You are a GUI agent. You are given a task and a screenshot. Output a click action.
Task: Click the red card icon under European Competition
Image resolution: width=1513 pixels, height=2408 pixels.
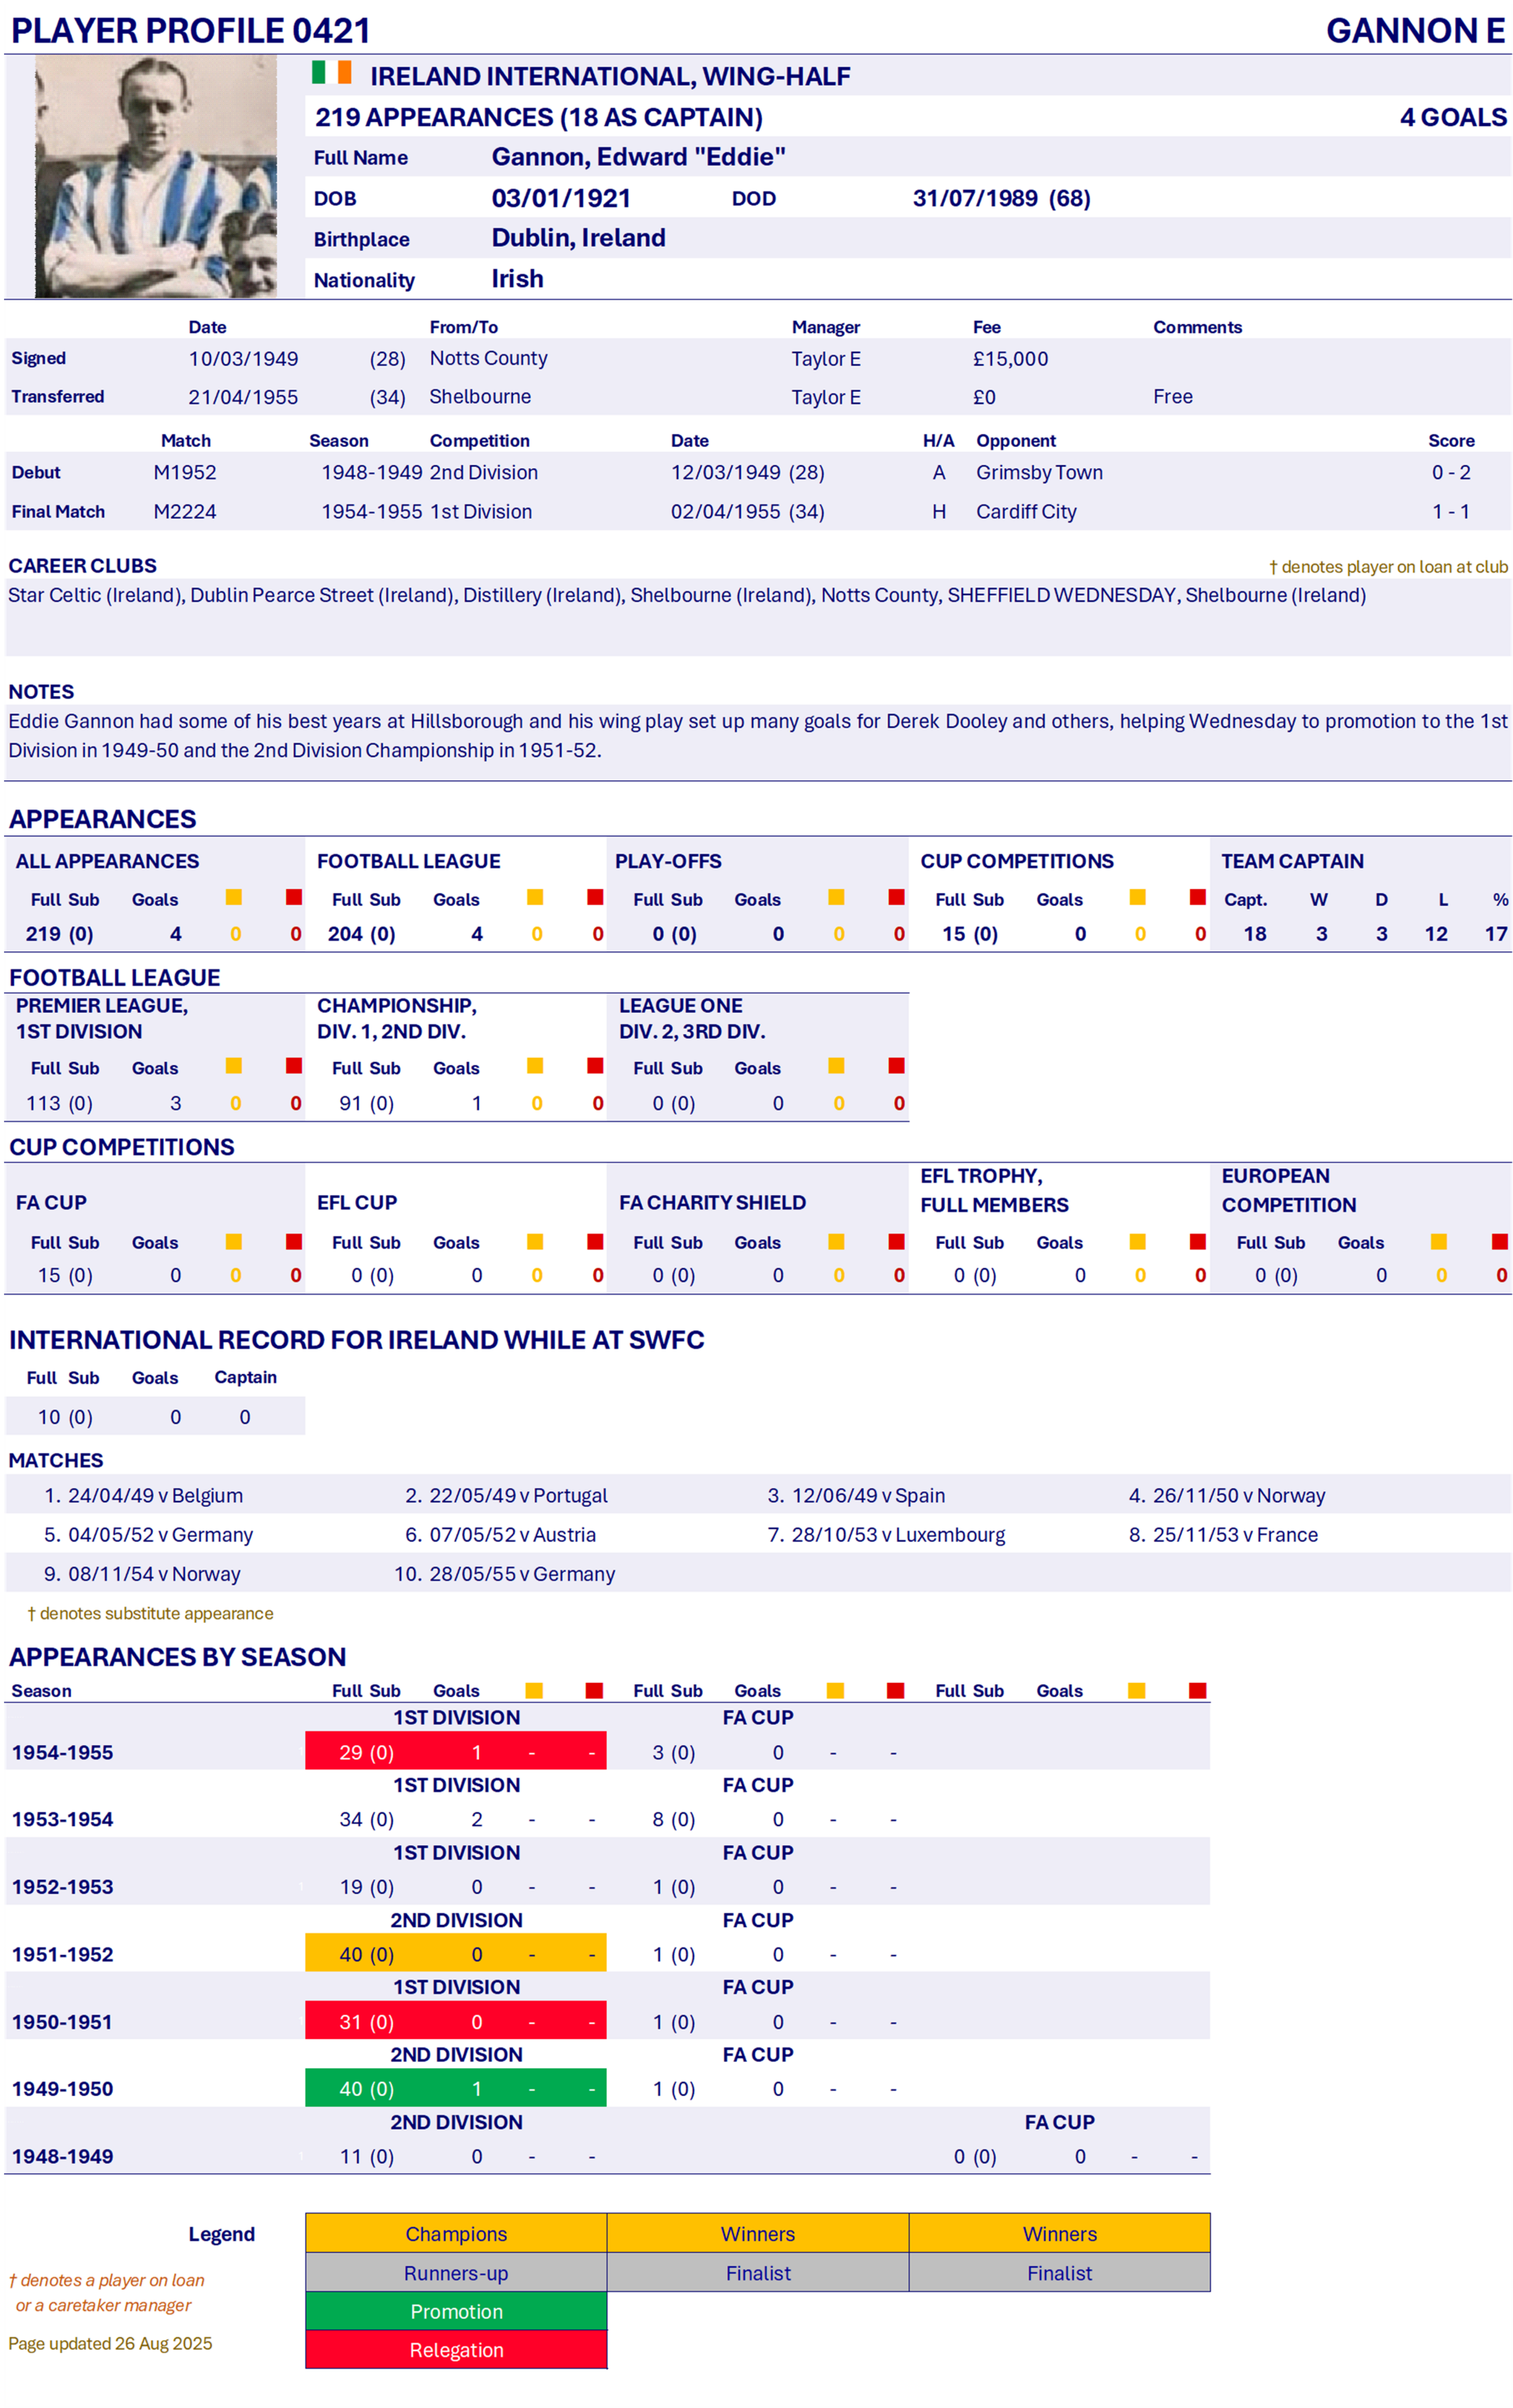(1499, 1241)
